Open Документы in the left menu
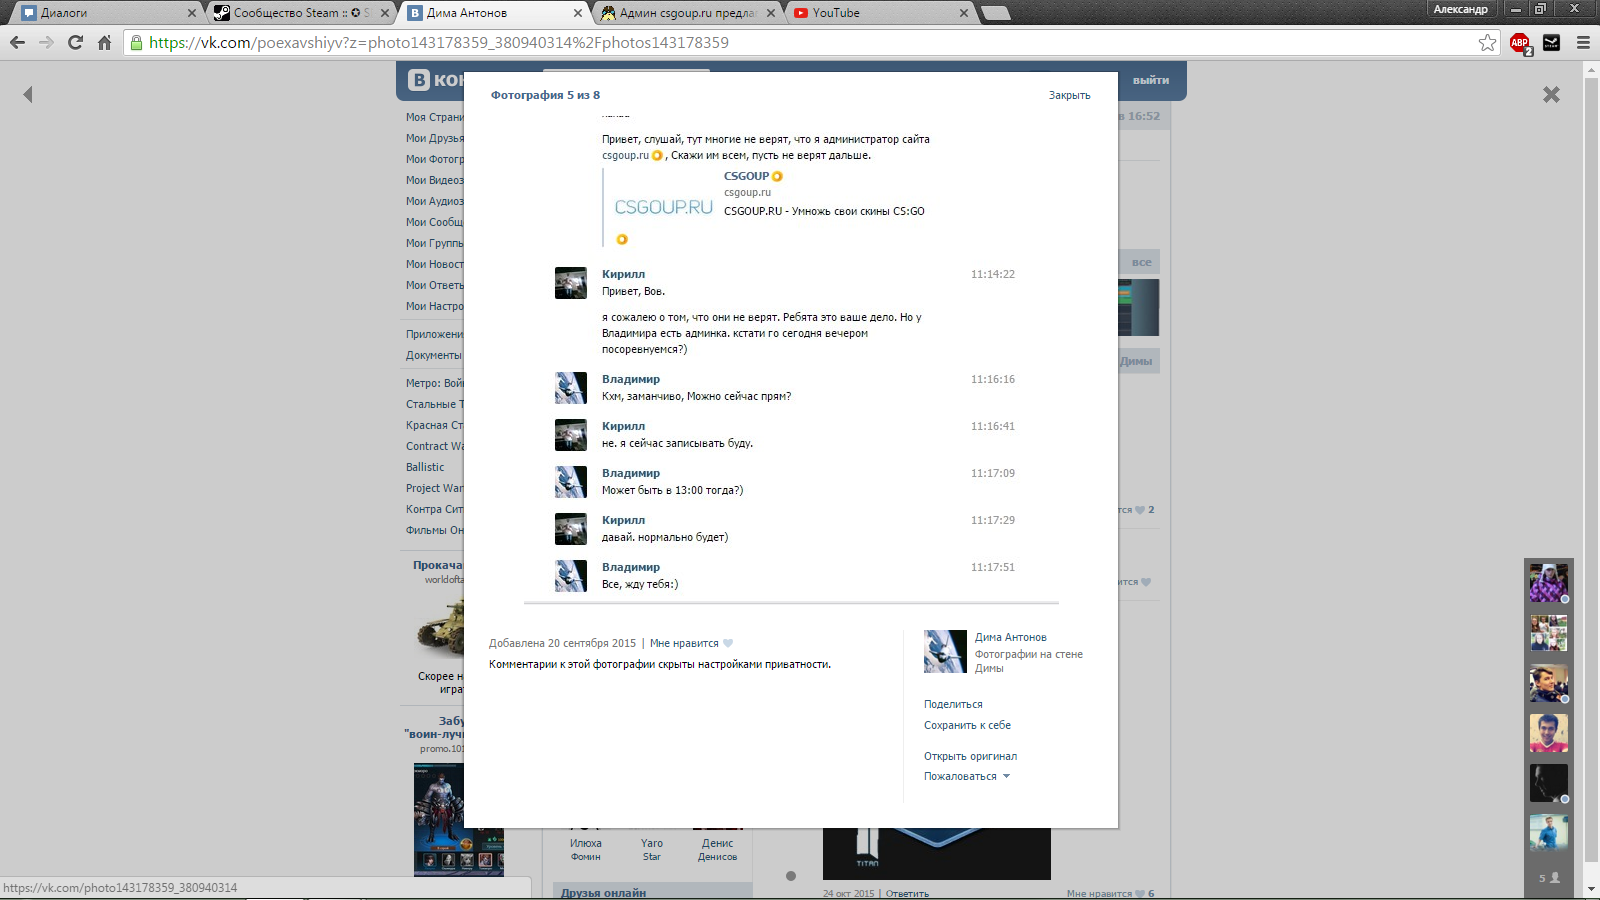This screenshot has height=900, width=1600. pos(434,355)
